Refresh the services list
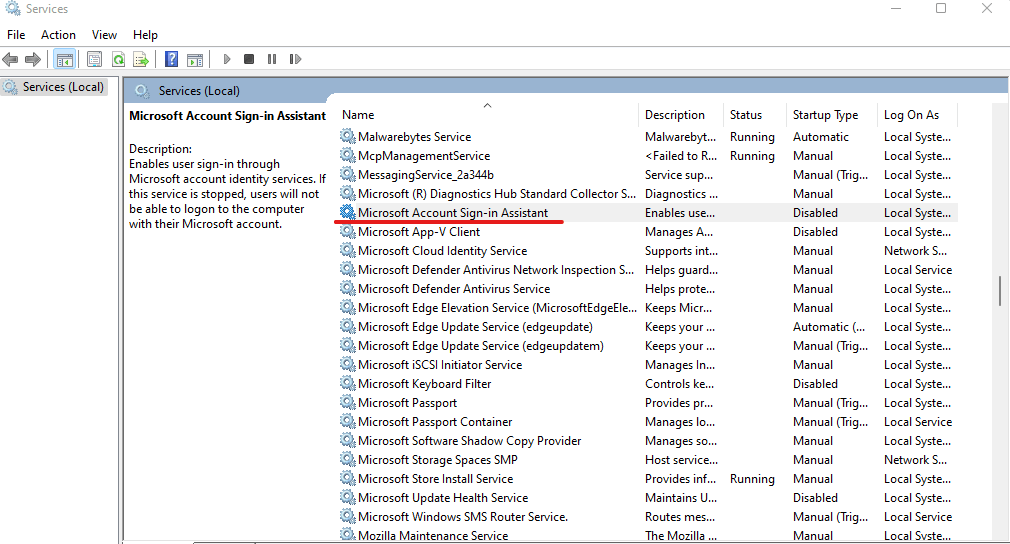The image size is (1010, 544). pos(118,59)
